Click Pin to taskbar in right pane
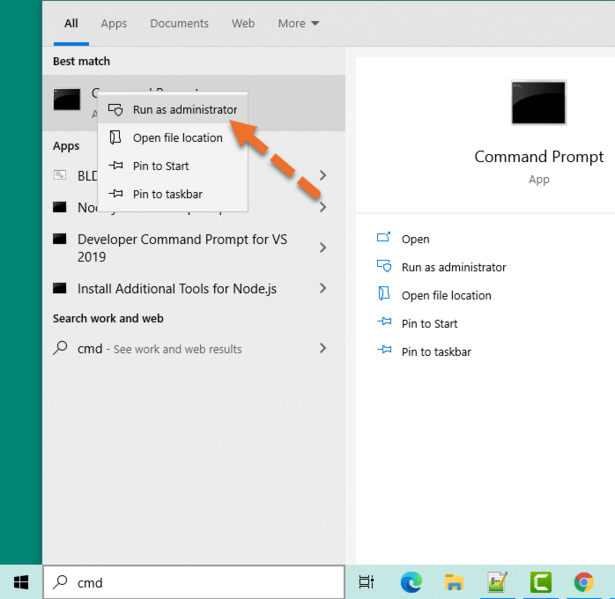615x599 pixels. coord(436,352)
